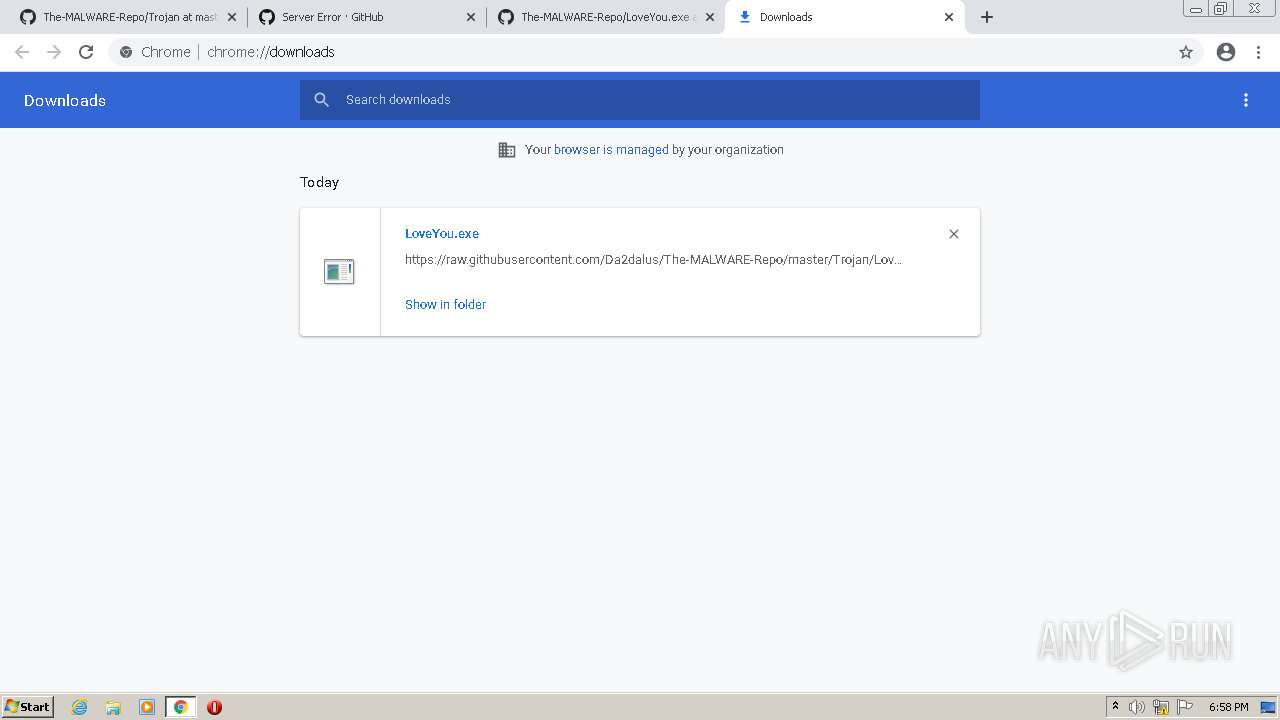Close the LoveYou.exe GitHub tab
This screenshot has width=1280, height=720.
tap(710, 17)
